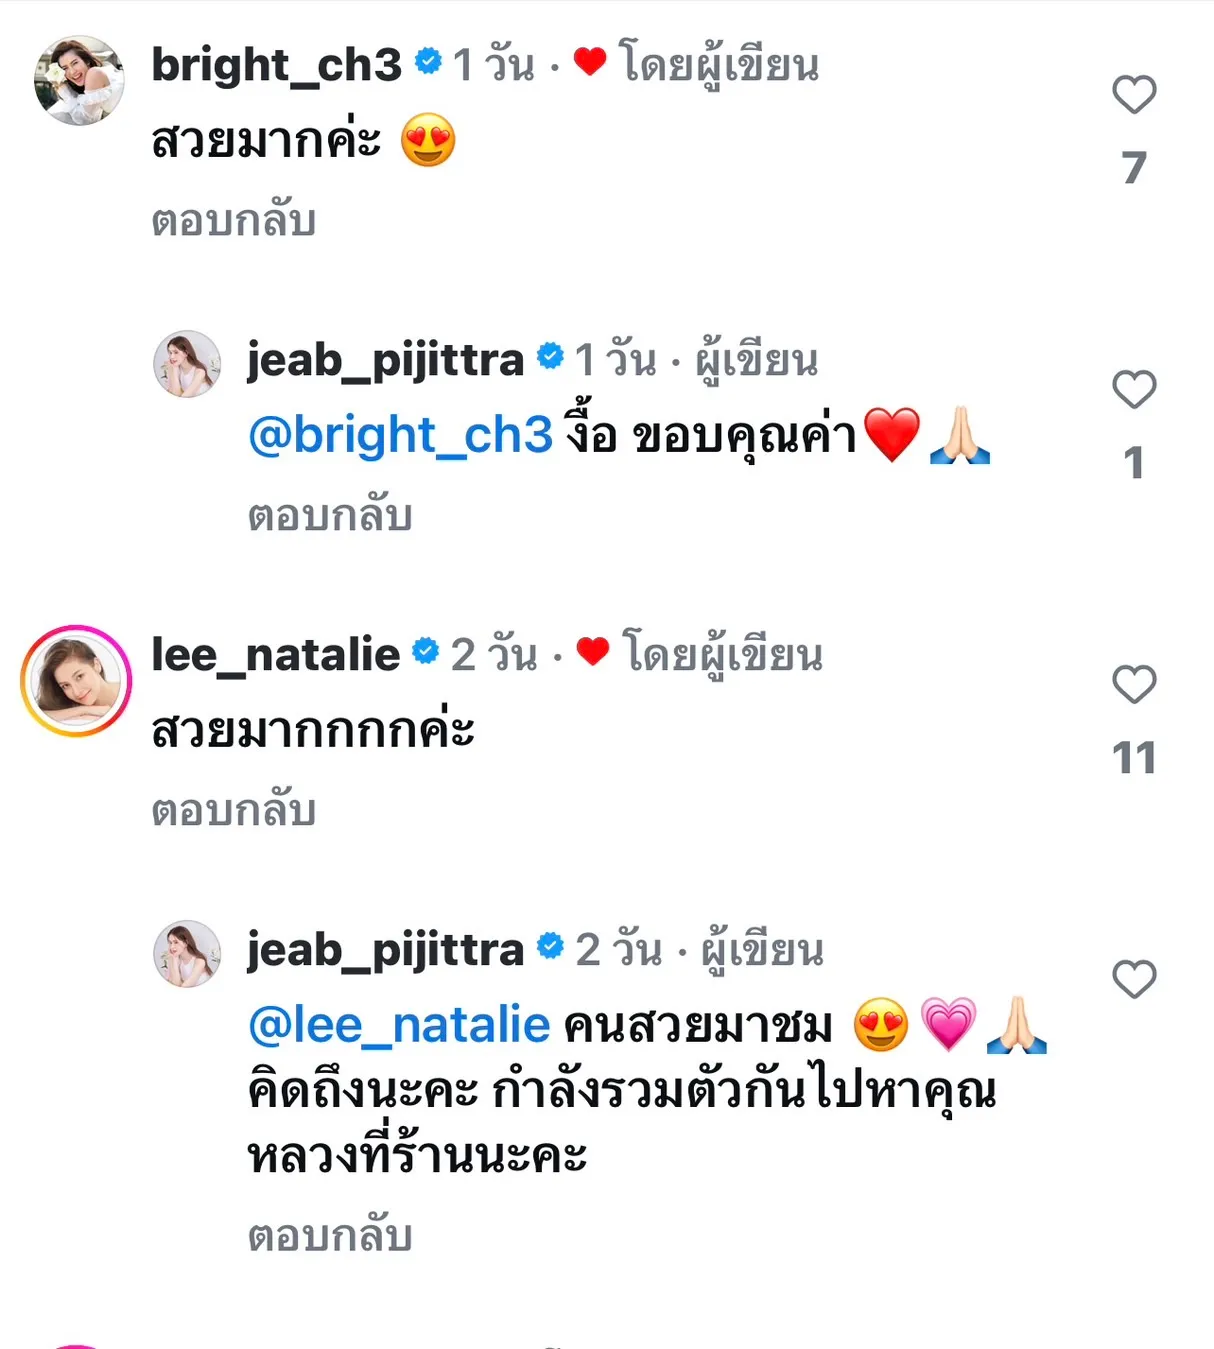Viewport: 1214px width, 1349px height.
Task: View the 7 likes count on bright_ch3's comment
Action: [1134, 168]
